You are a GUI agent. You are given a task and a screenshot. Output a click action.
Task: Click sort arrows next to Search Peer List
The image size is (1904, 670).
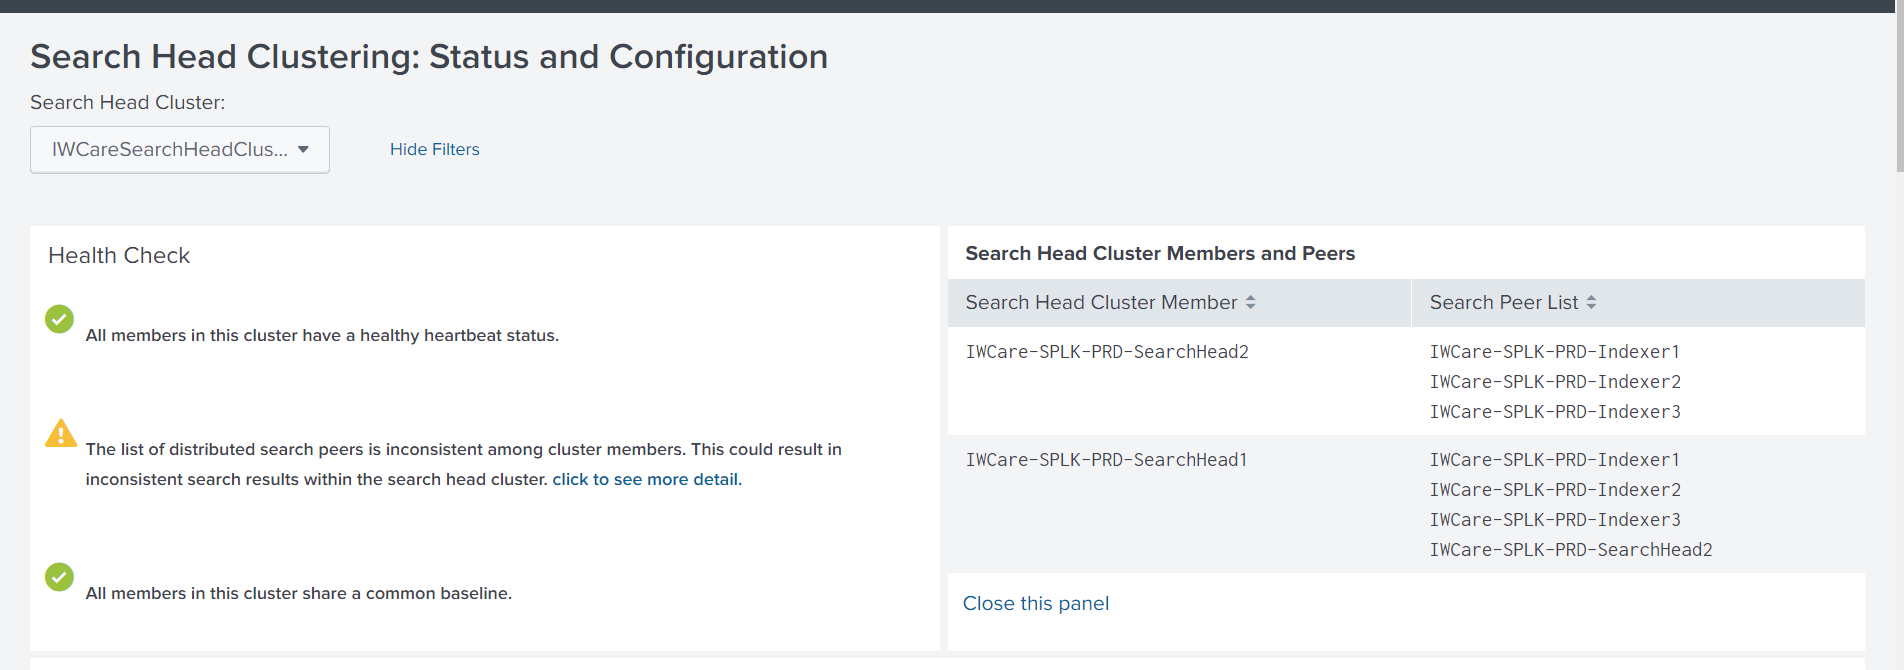click(1591, 302)
